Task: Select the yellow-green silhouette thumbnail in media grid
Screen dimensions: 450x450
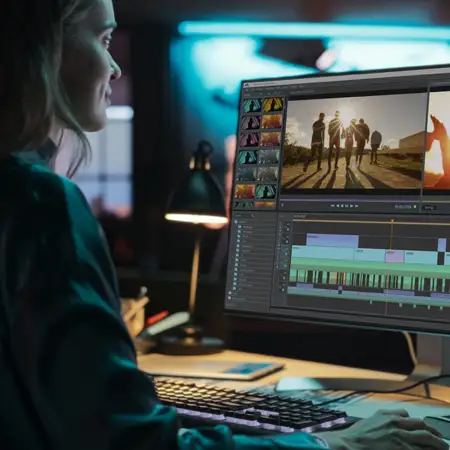Action: 273,105
